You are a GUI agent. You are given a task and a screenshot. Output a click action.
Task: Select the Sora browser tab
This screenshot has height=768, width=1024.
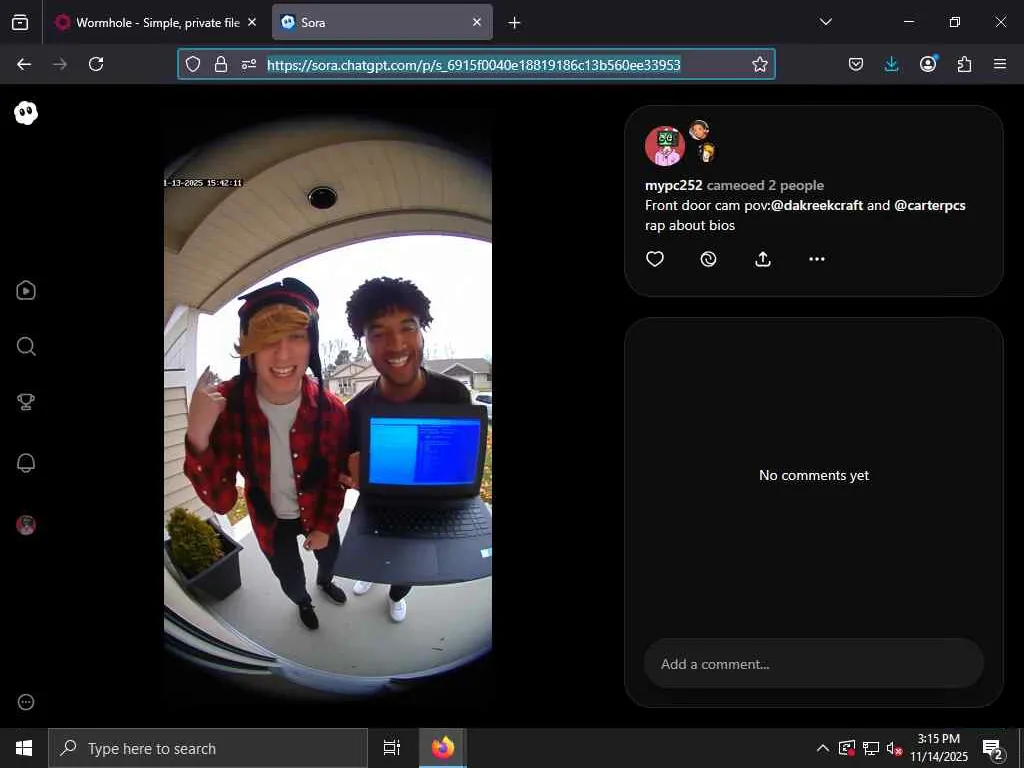(x=382, y=22)
